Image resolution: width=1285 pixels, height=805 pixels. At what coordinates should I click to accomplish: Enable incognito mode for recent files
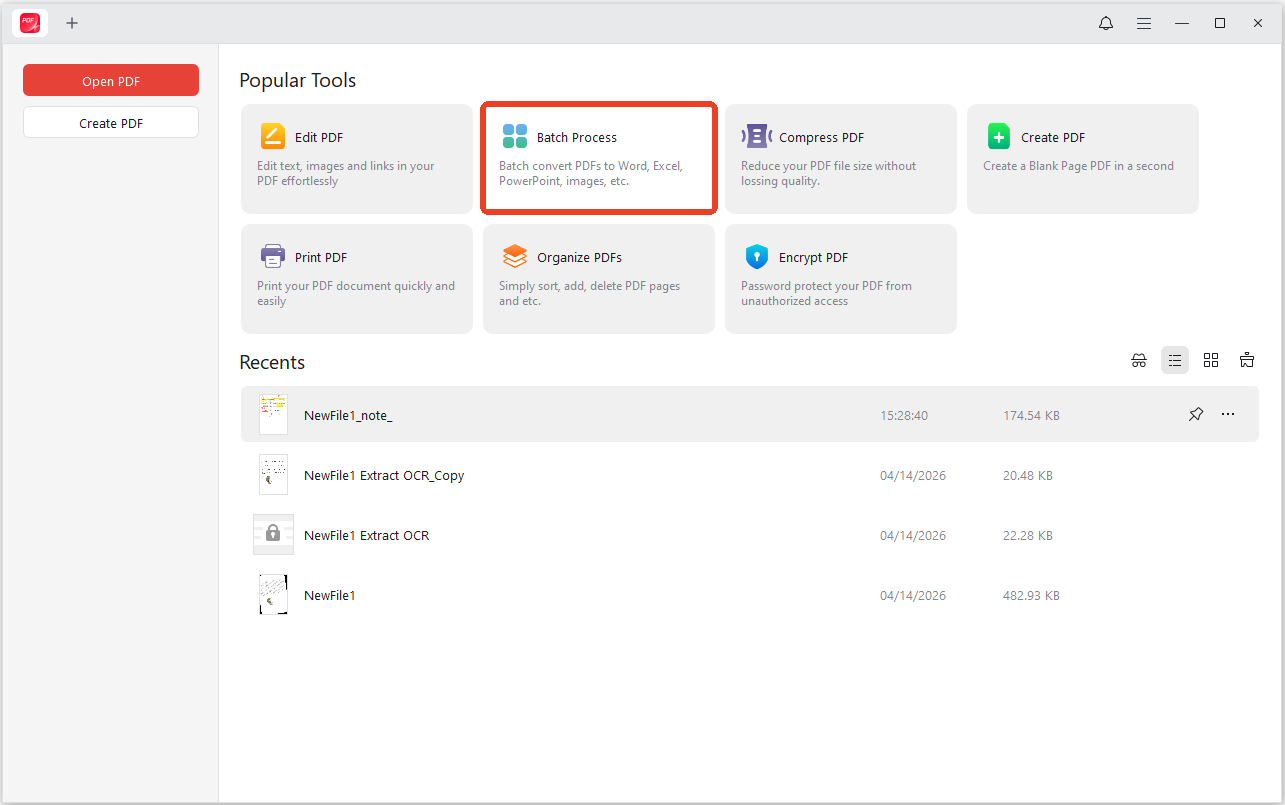click(x=1139, y=359)
